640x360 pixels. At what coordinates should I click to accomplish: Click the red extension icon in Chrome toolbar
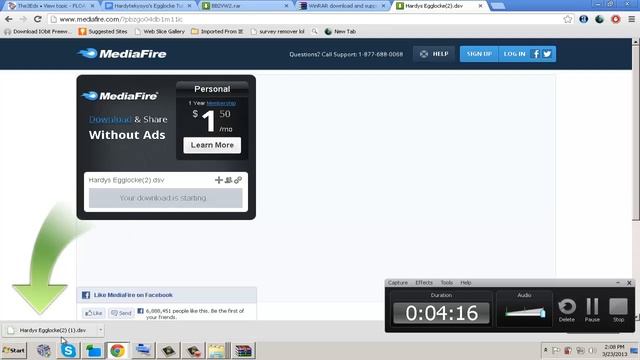tap(616, 19)
